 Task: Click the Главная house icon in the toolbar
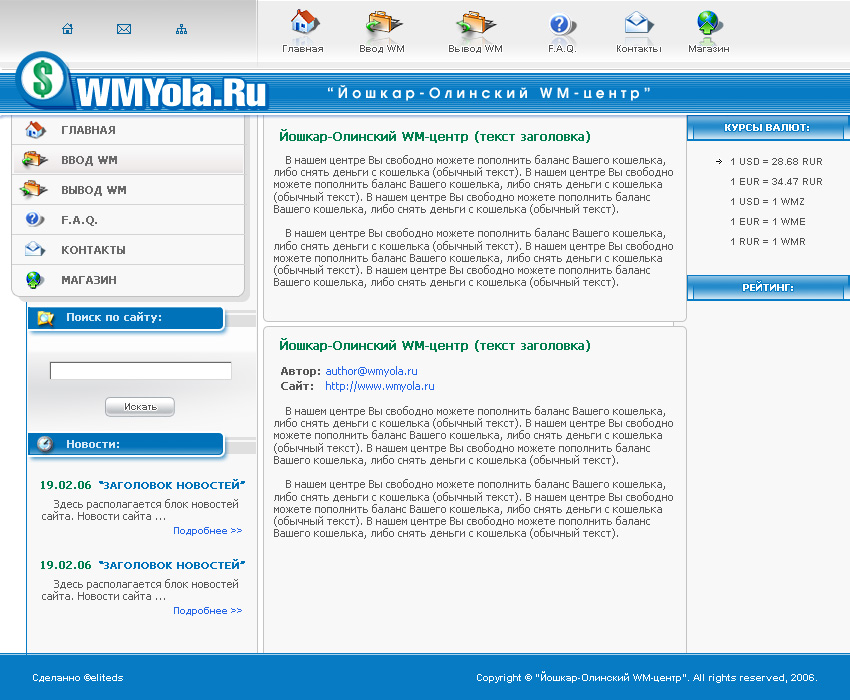(x=302, y=25)
